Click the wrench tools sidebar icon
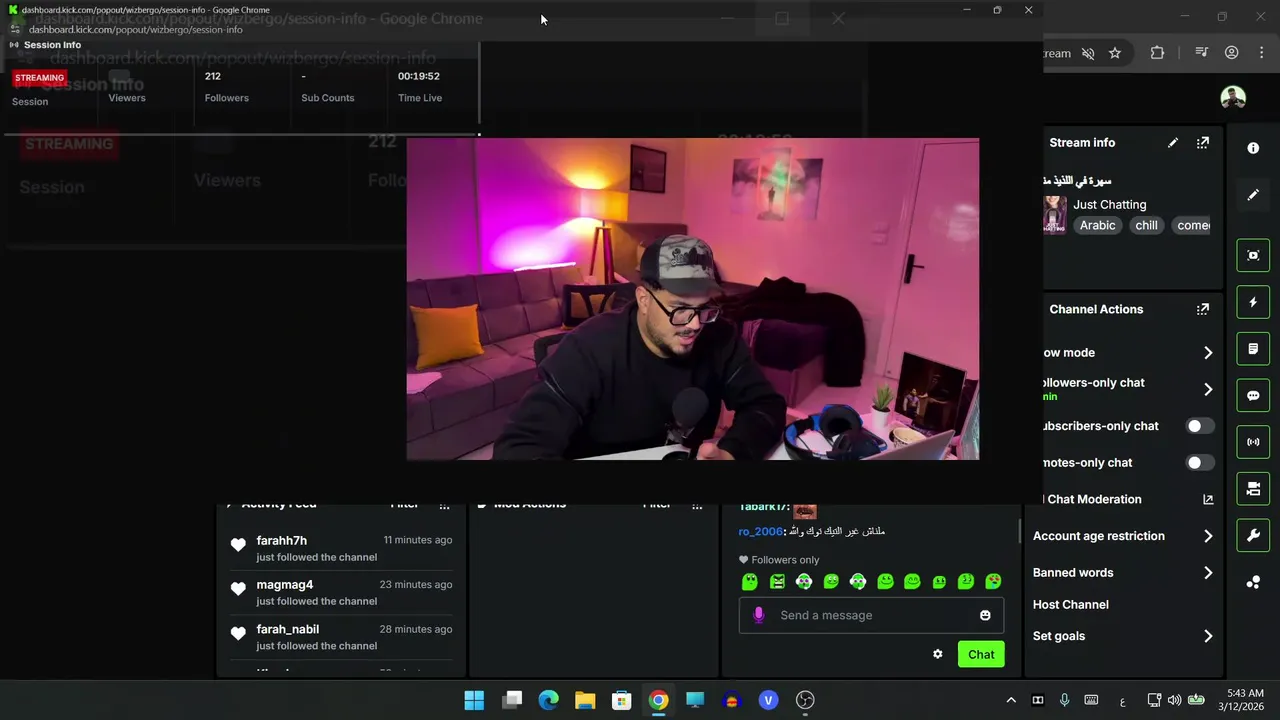Viewport: 1280px width, 720px height. [1253, 535]
